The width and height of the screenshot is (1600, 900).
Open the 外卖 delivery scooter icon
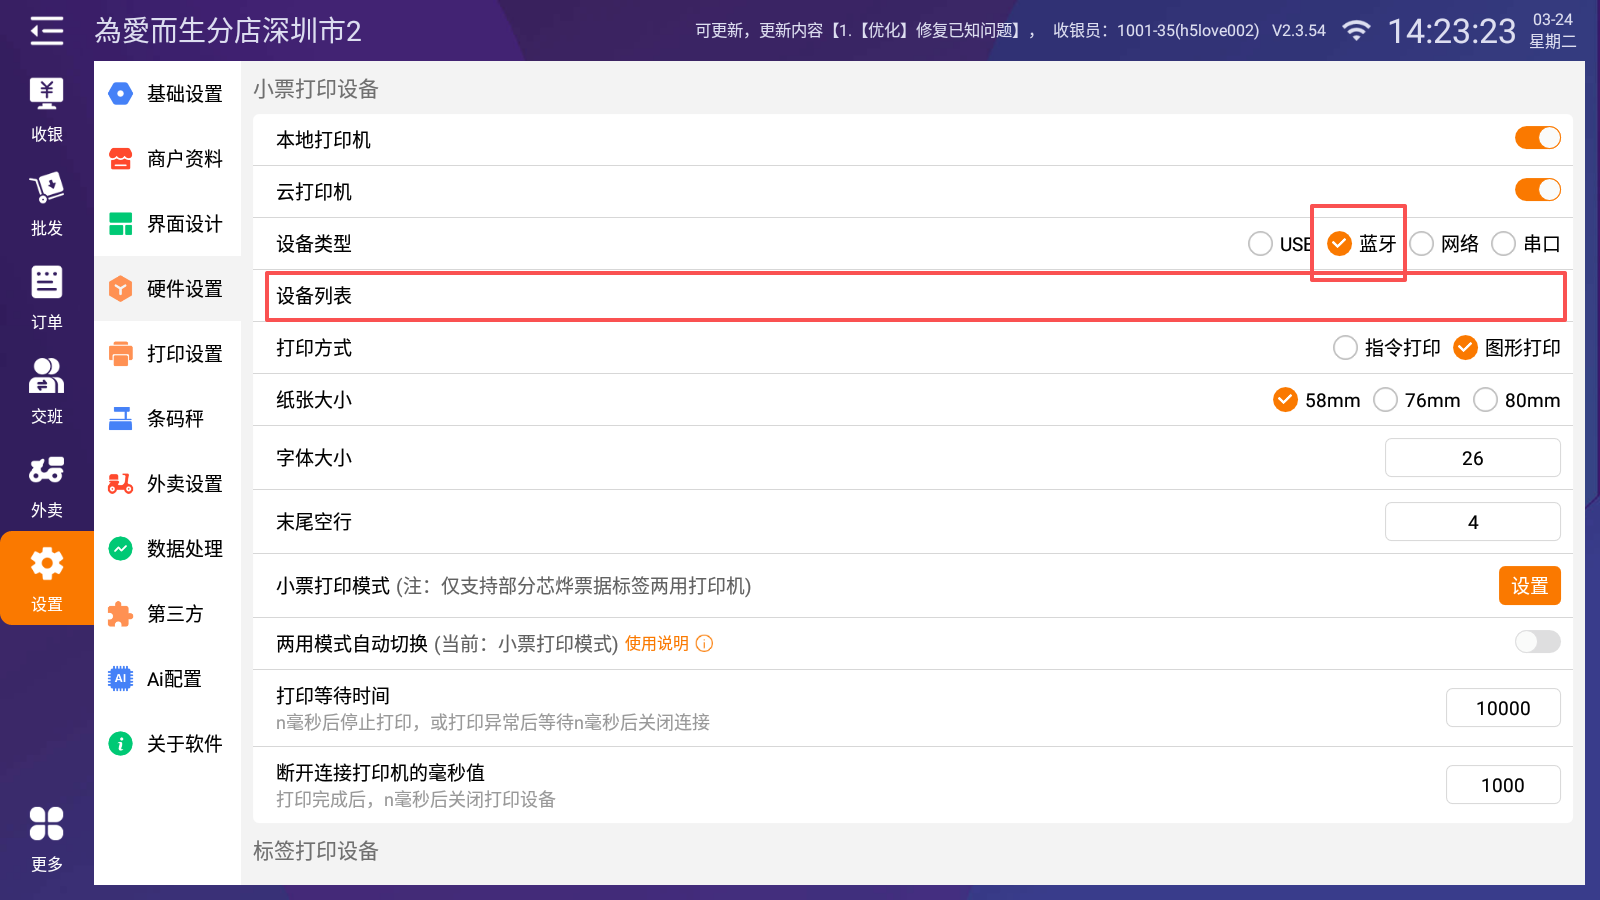tap(46, 471)
